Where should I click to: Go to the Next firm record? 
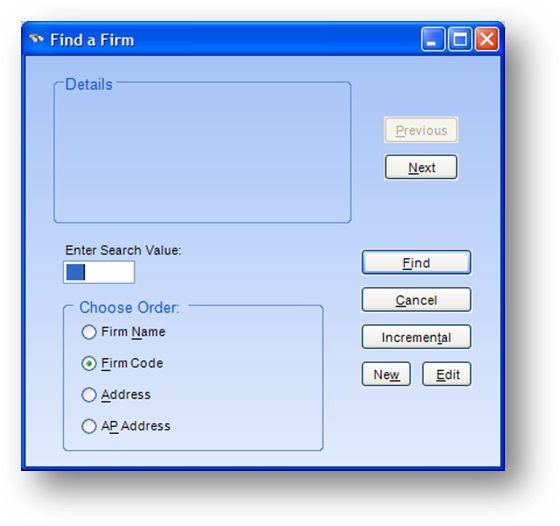421,167
